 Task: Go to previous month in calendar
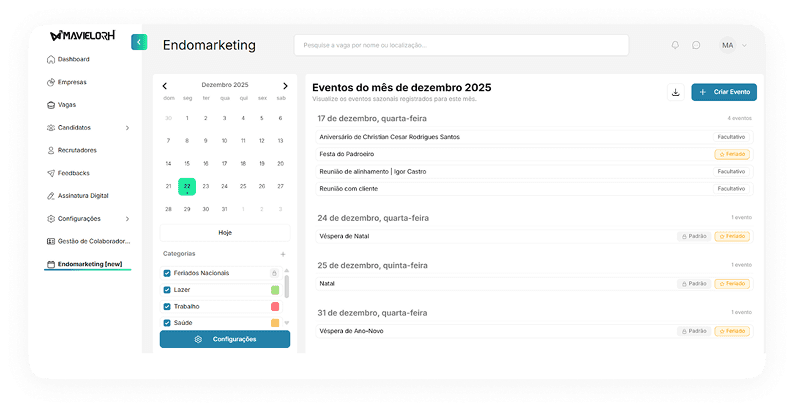pyautogui.click(x=165, y=86)
